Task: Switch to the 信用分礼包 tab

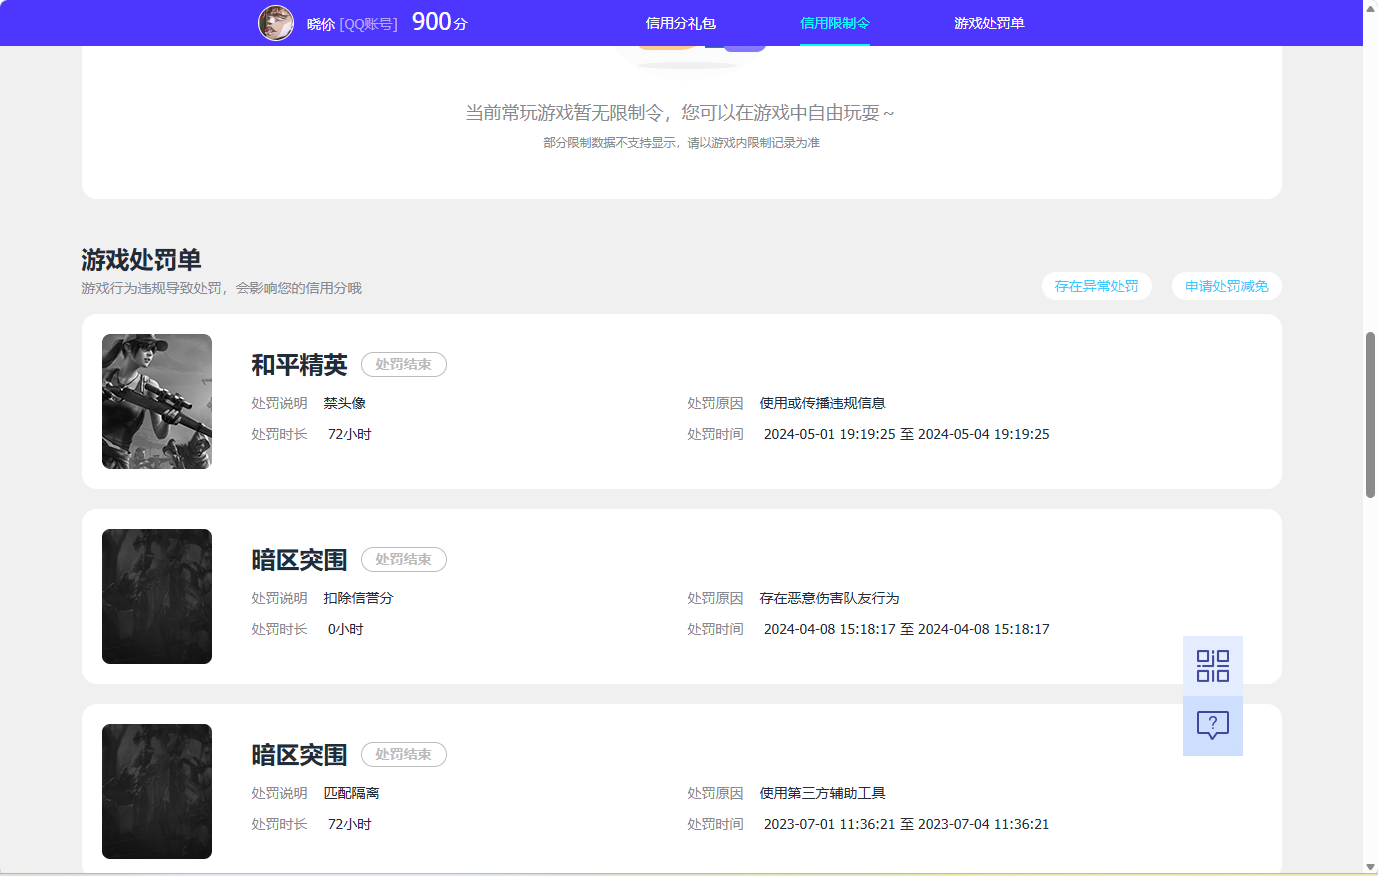Action: (x=680, y=23)
